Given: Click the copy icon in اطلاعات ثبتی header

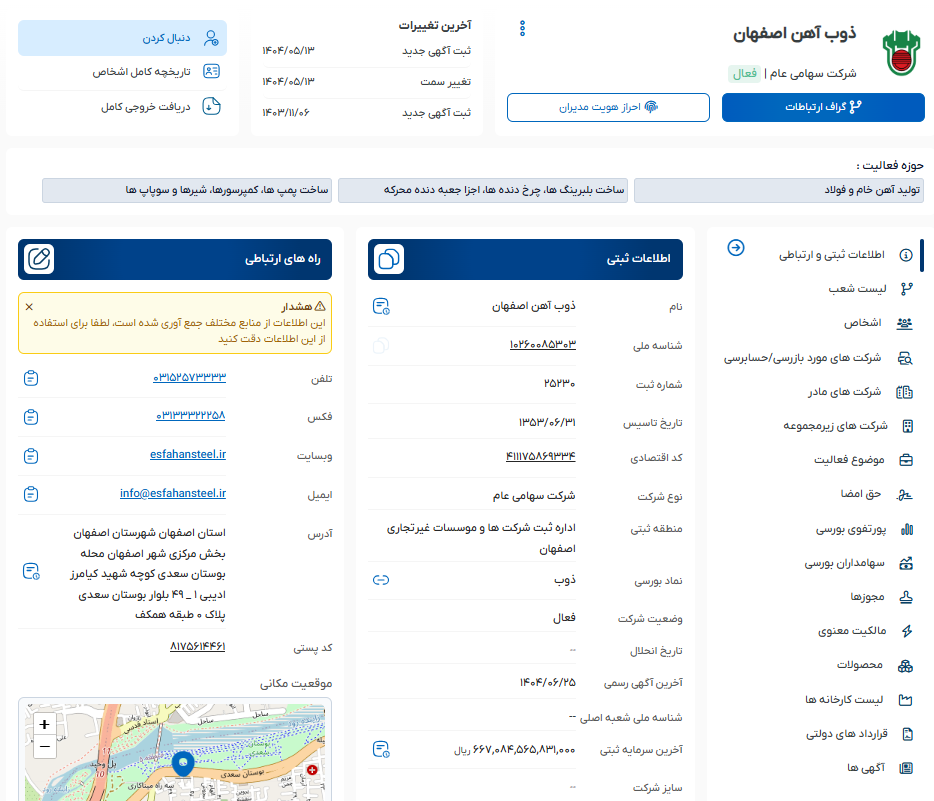Looking at the screenshot, I should [x=389, y=259].
